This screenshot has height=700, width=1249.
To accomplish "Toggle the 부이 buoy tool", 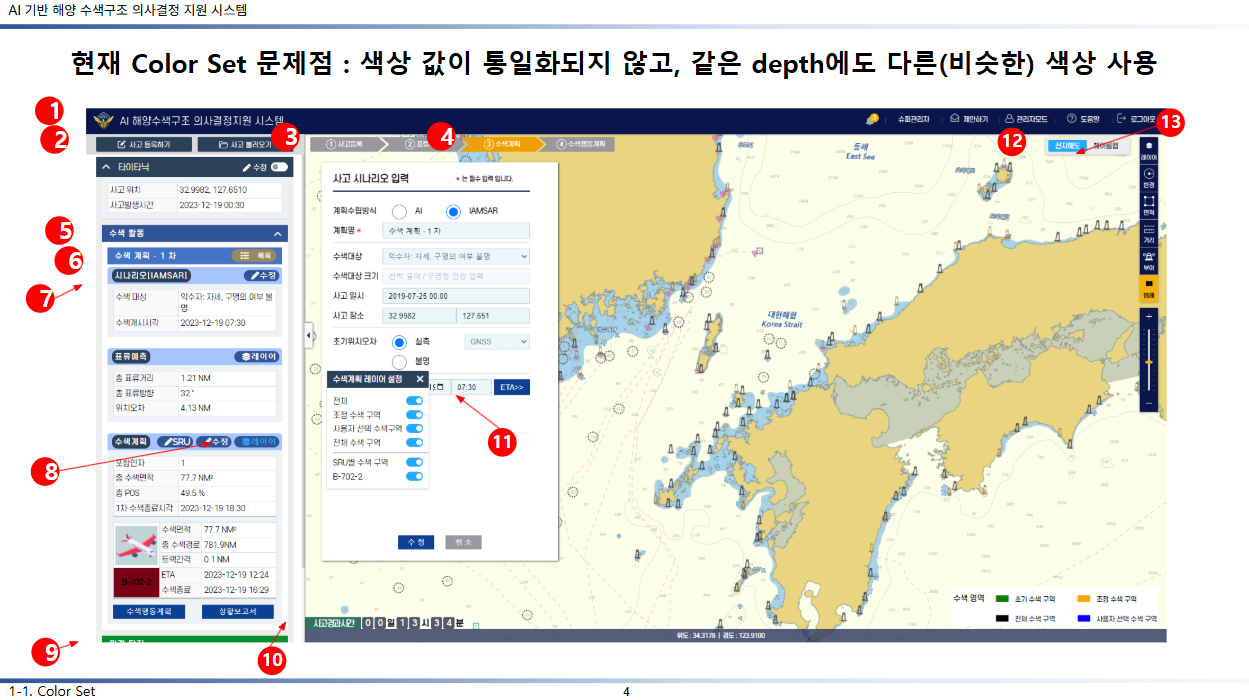I will point(1149,261).
